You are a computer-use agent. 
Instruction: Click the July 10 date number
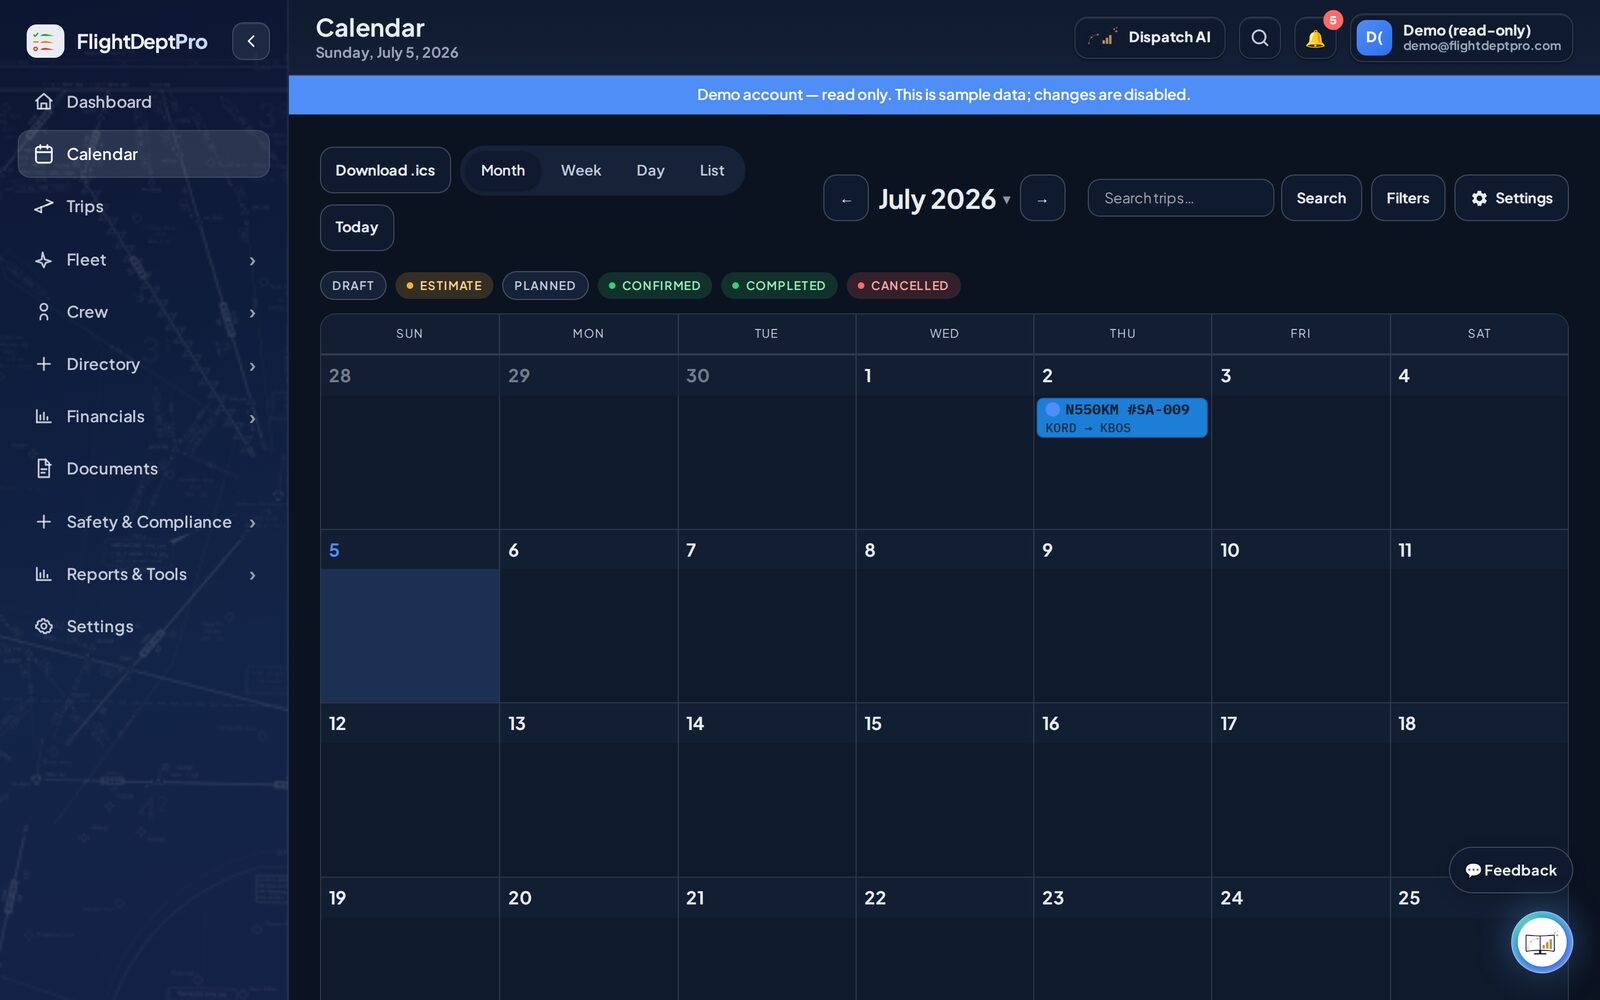pyautogui.click(x=1230, y=550)
